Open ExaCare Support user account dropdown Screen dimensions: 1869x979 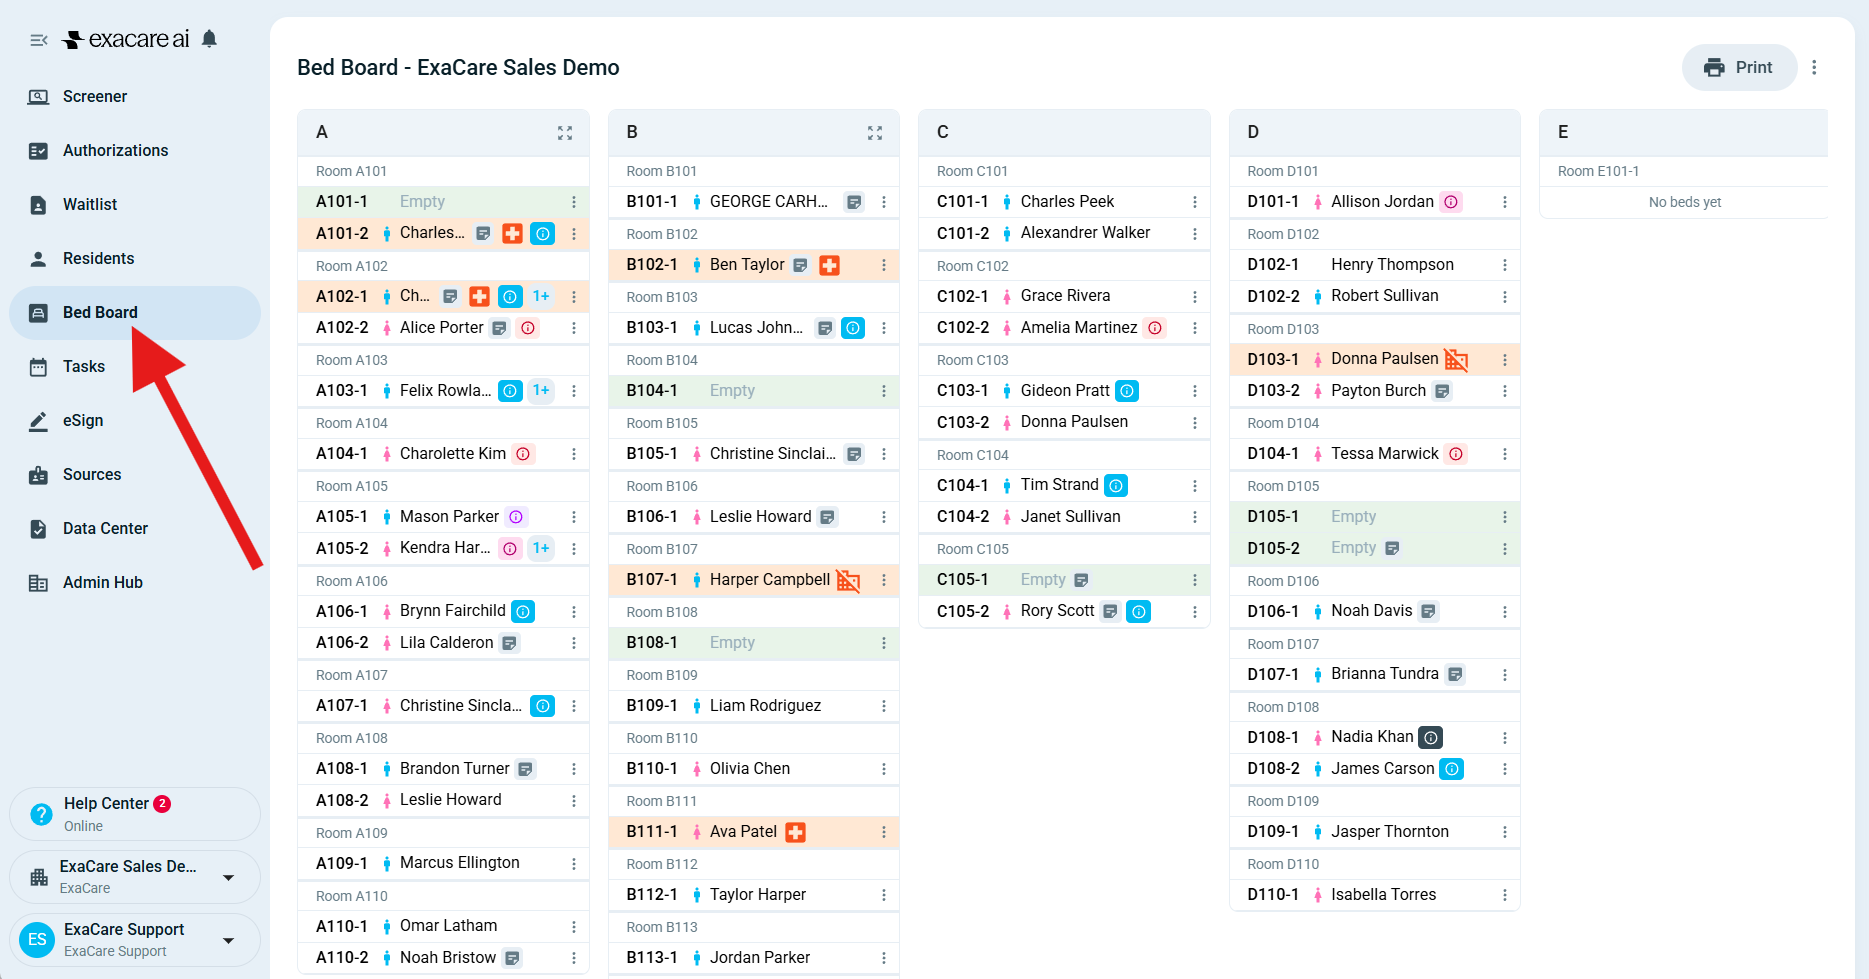(135, 940)
